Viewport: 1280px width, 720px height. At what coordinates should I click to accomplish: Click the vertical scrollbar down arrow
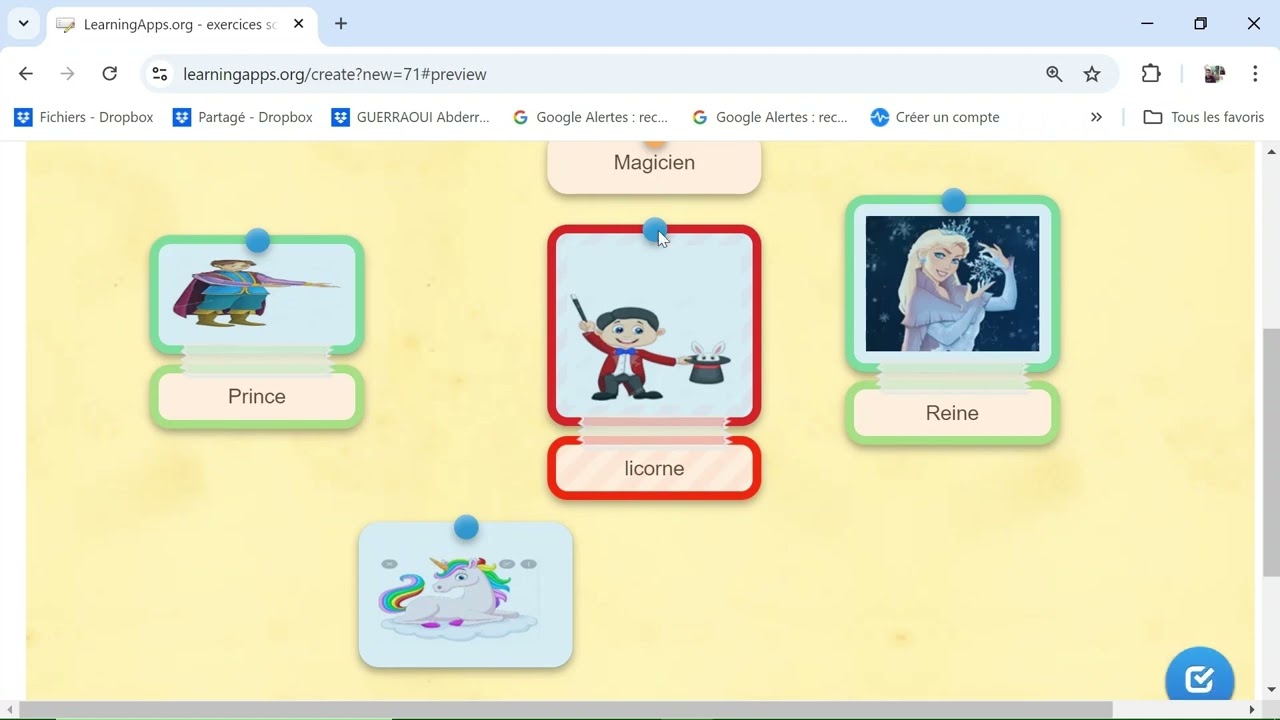pos(1271,690)
